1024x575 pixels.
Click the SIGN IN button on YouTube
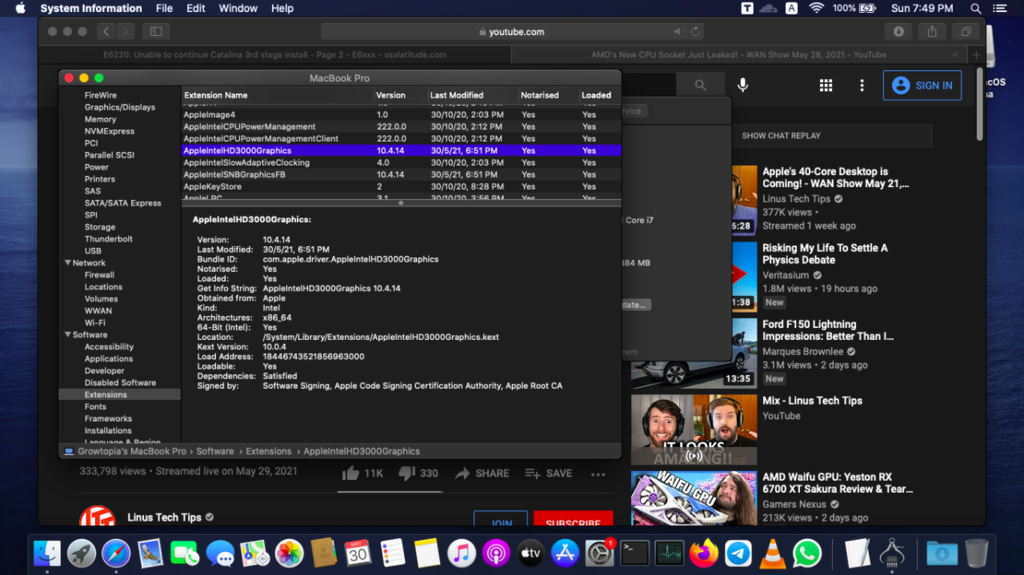(922, 86)
